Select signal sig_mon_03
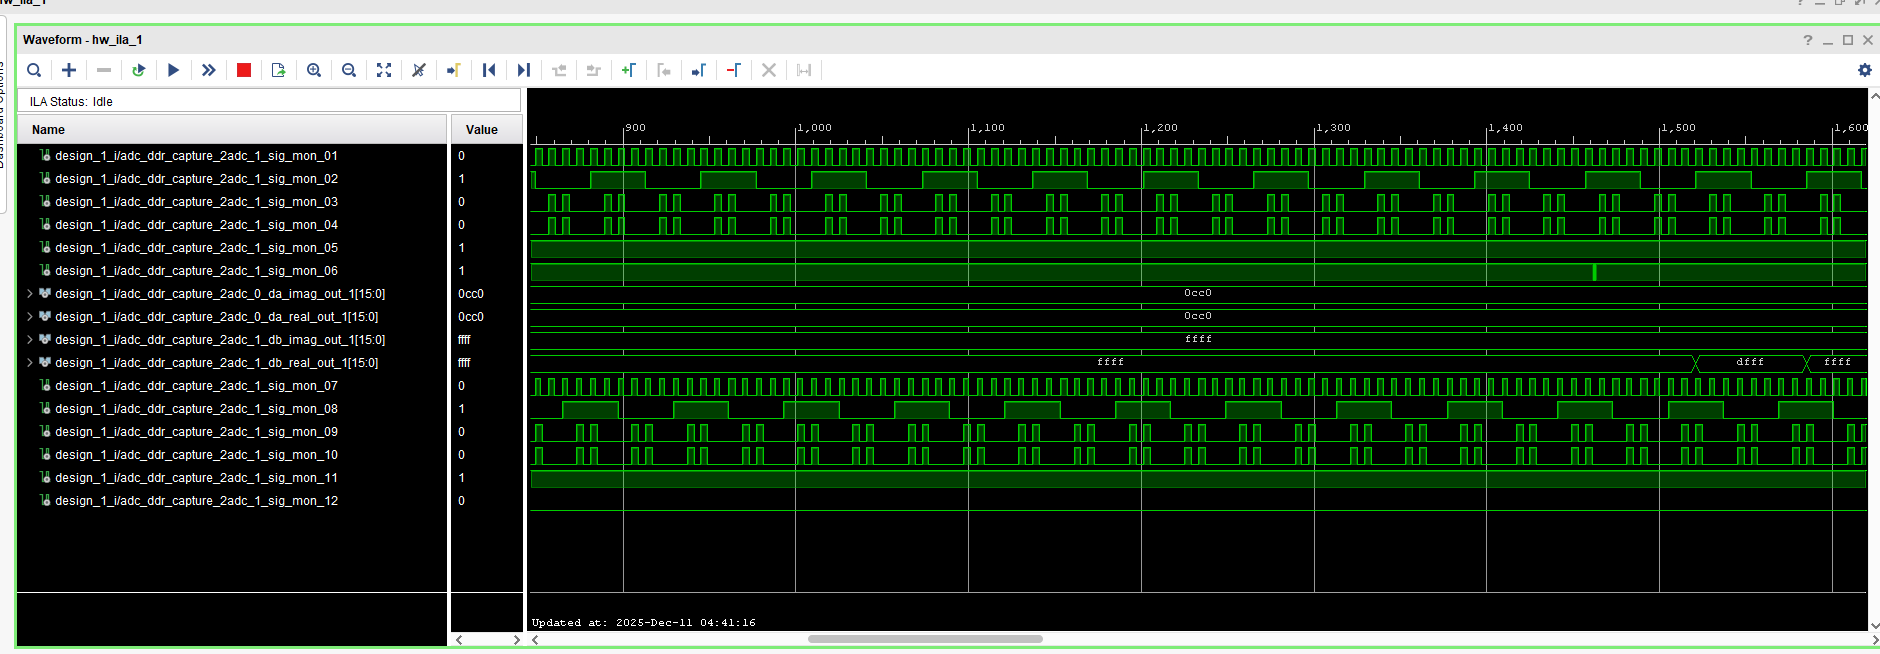The width and height of the screenshot is (1880, 654). pos(196,202)
